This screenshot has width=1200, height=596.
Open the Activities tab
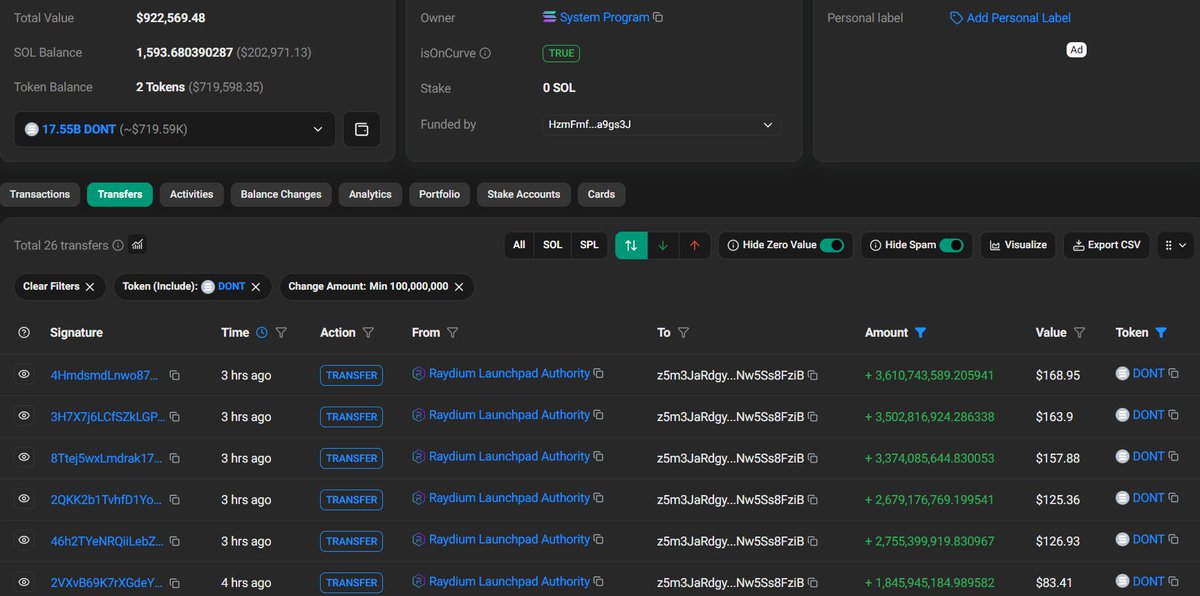click(192, 194)
